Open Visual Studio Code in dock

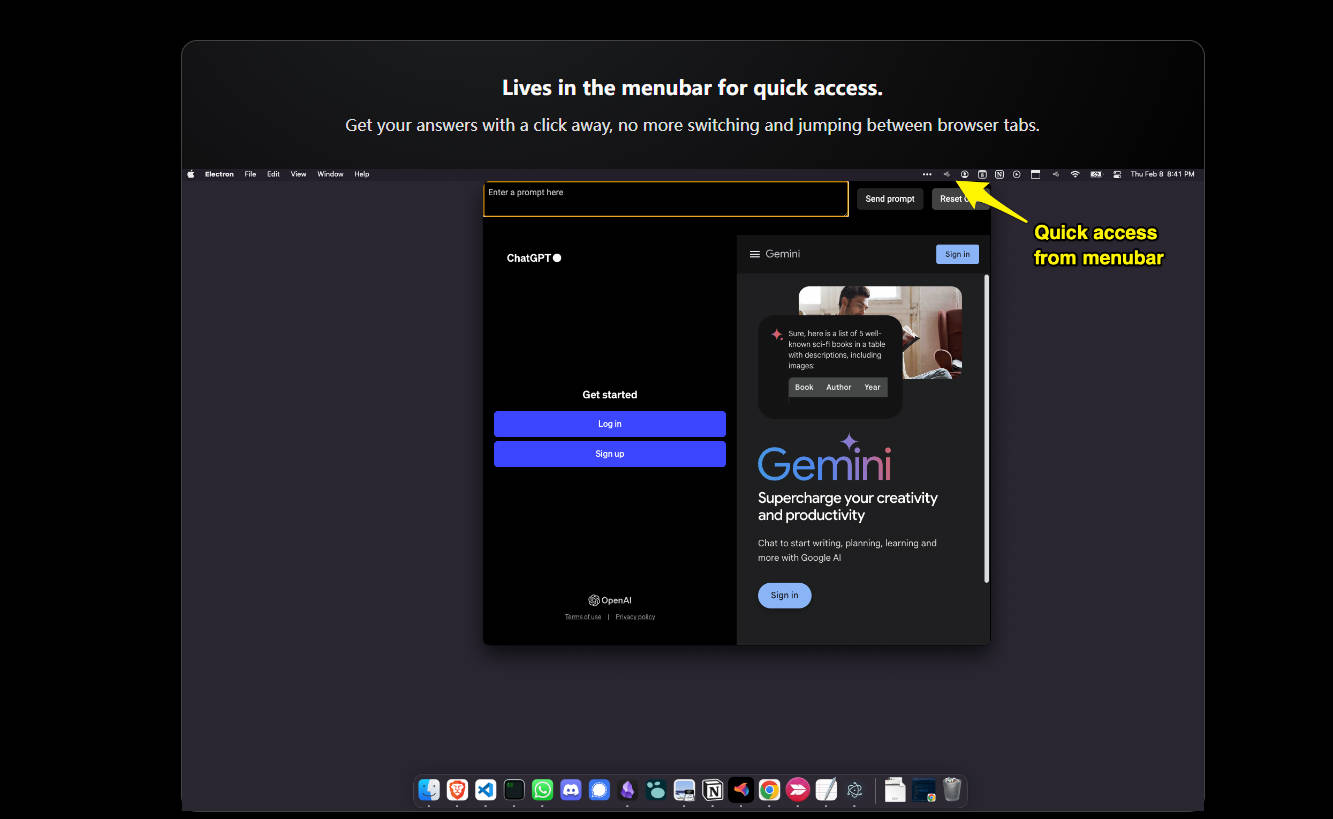pos(486,790)
